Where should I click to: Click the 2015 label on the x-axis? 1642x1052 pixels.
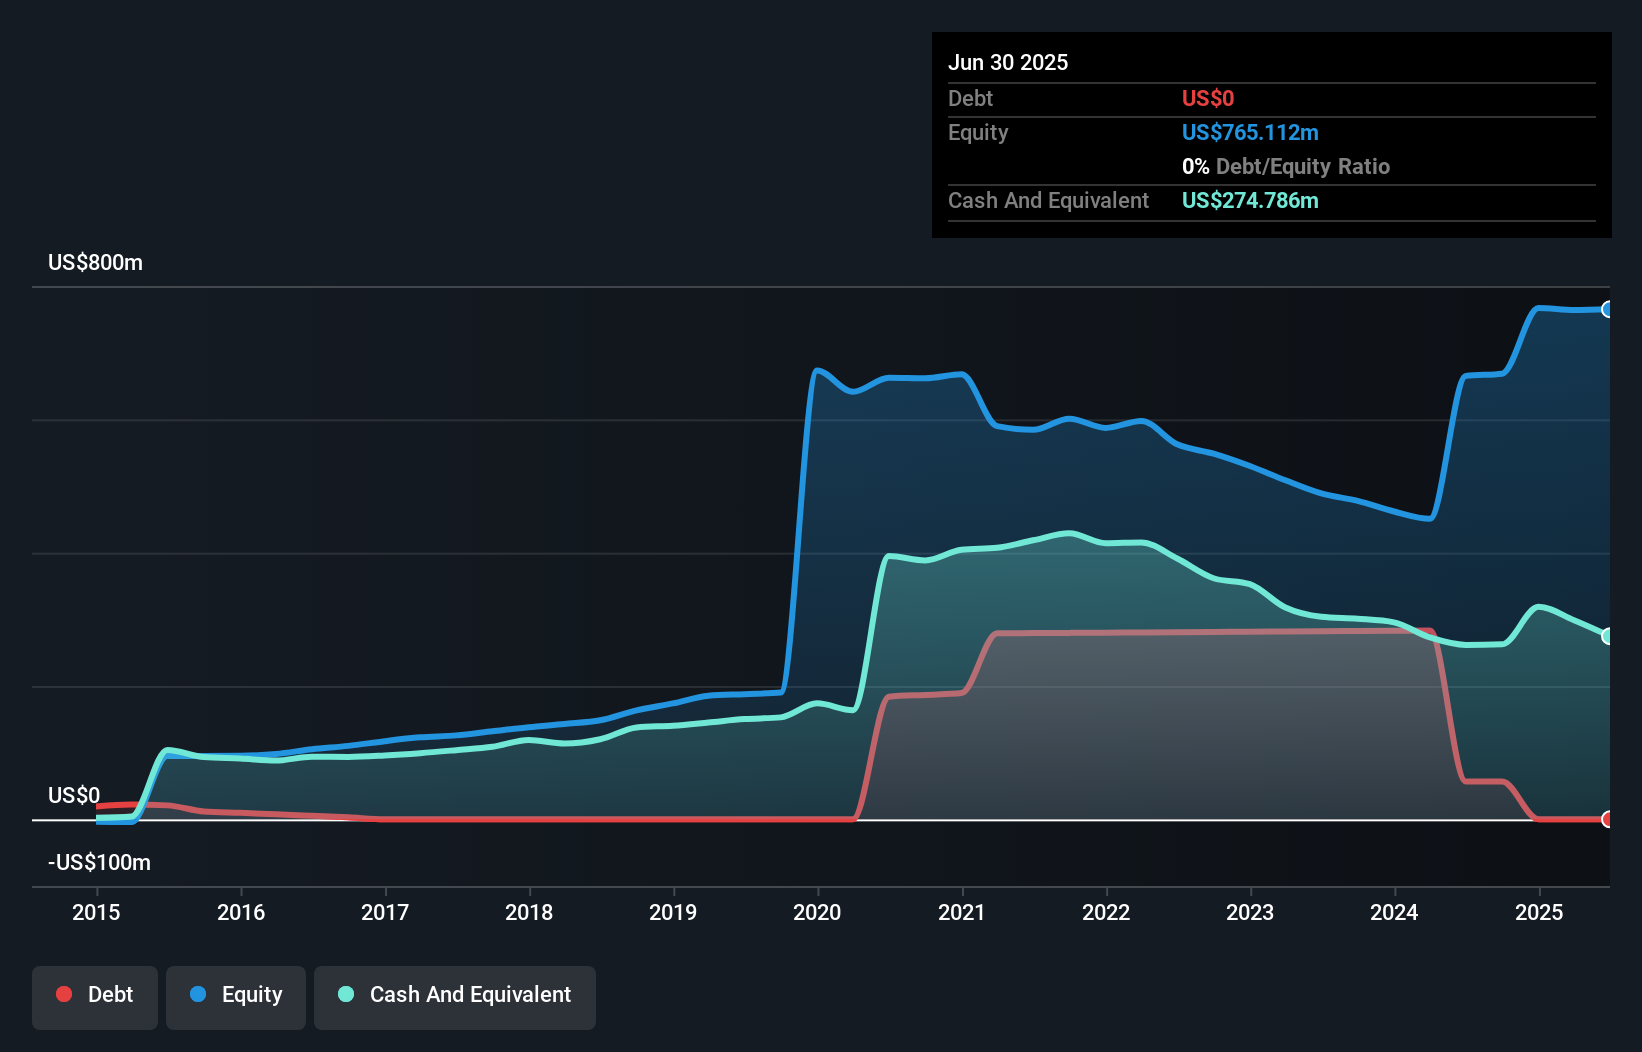click(x=95, y=912)
